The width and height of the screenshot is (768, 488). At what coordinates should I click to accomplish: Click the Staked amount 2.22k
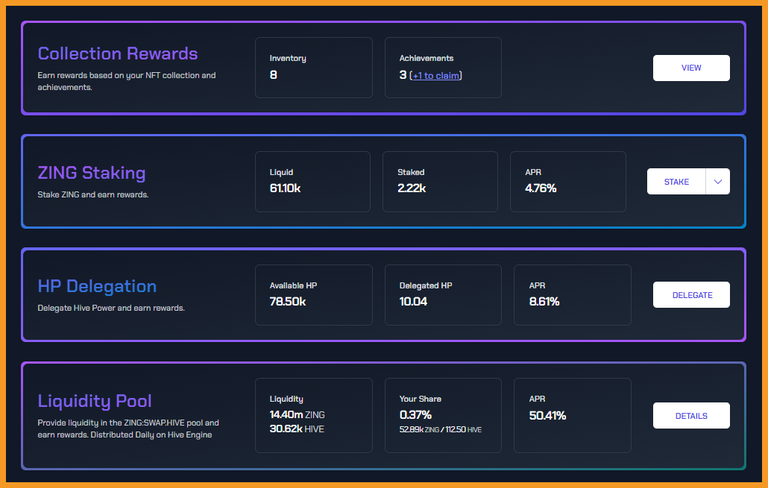click(x=412, y=188)
